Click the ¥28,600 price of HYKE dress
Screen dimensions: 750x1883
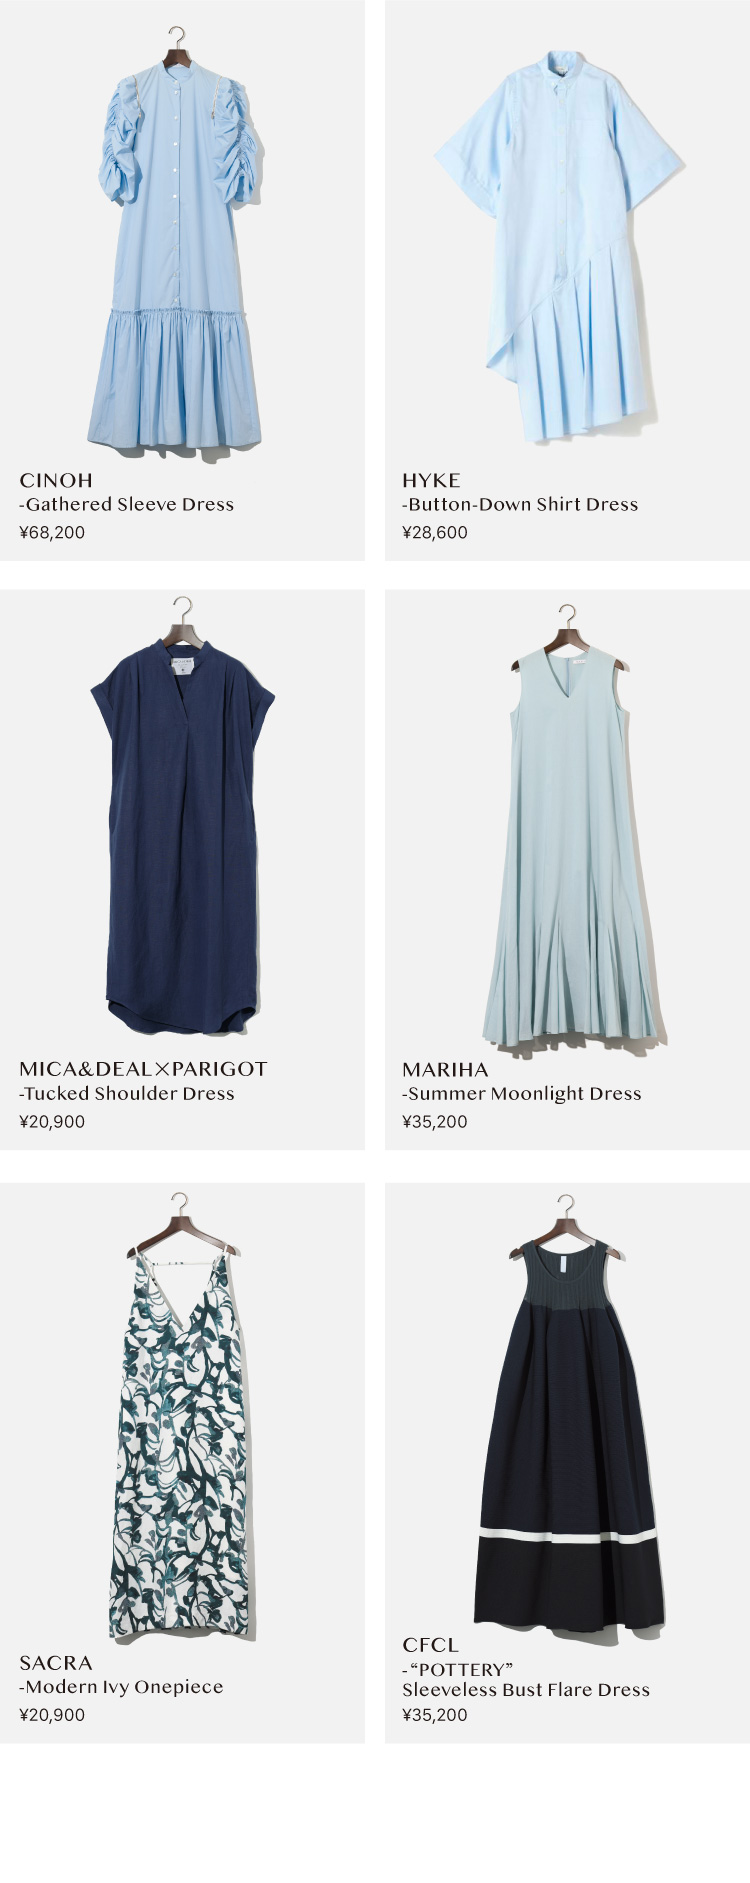tap(435, 533)
